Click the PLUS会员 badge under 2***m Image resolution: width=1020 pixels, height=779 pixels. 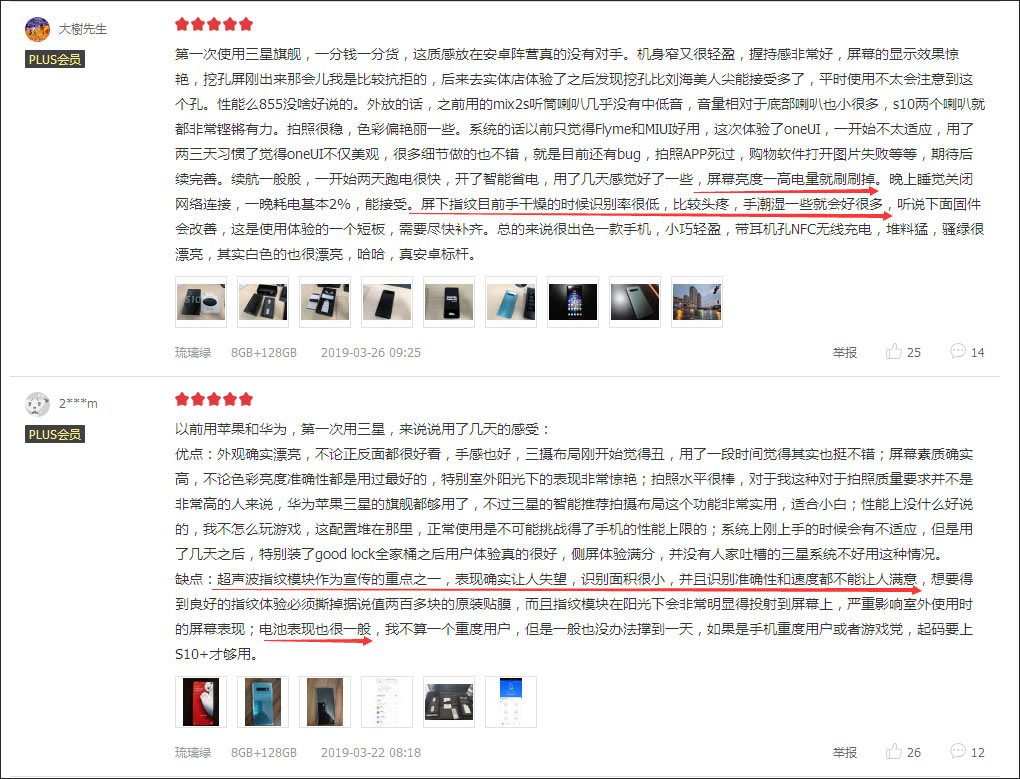point(55,434)
